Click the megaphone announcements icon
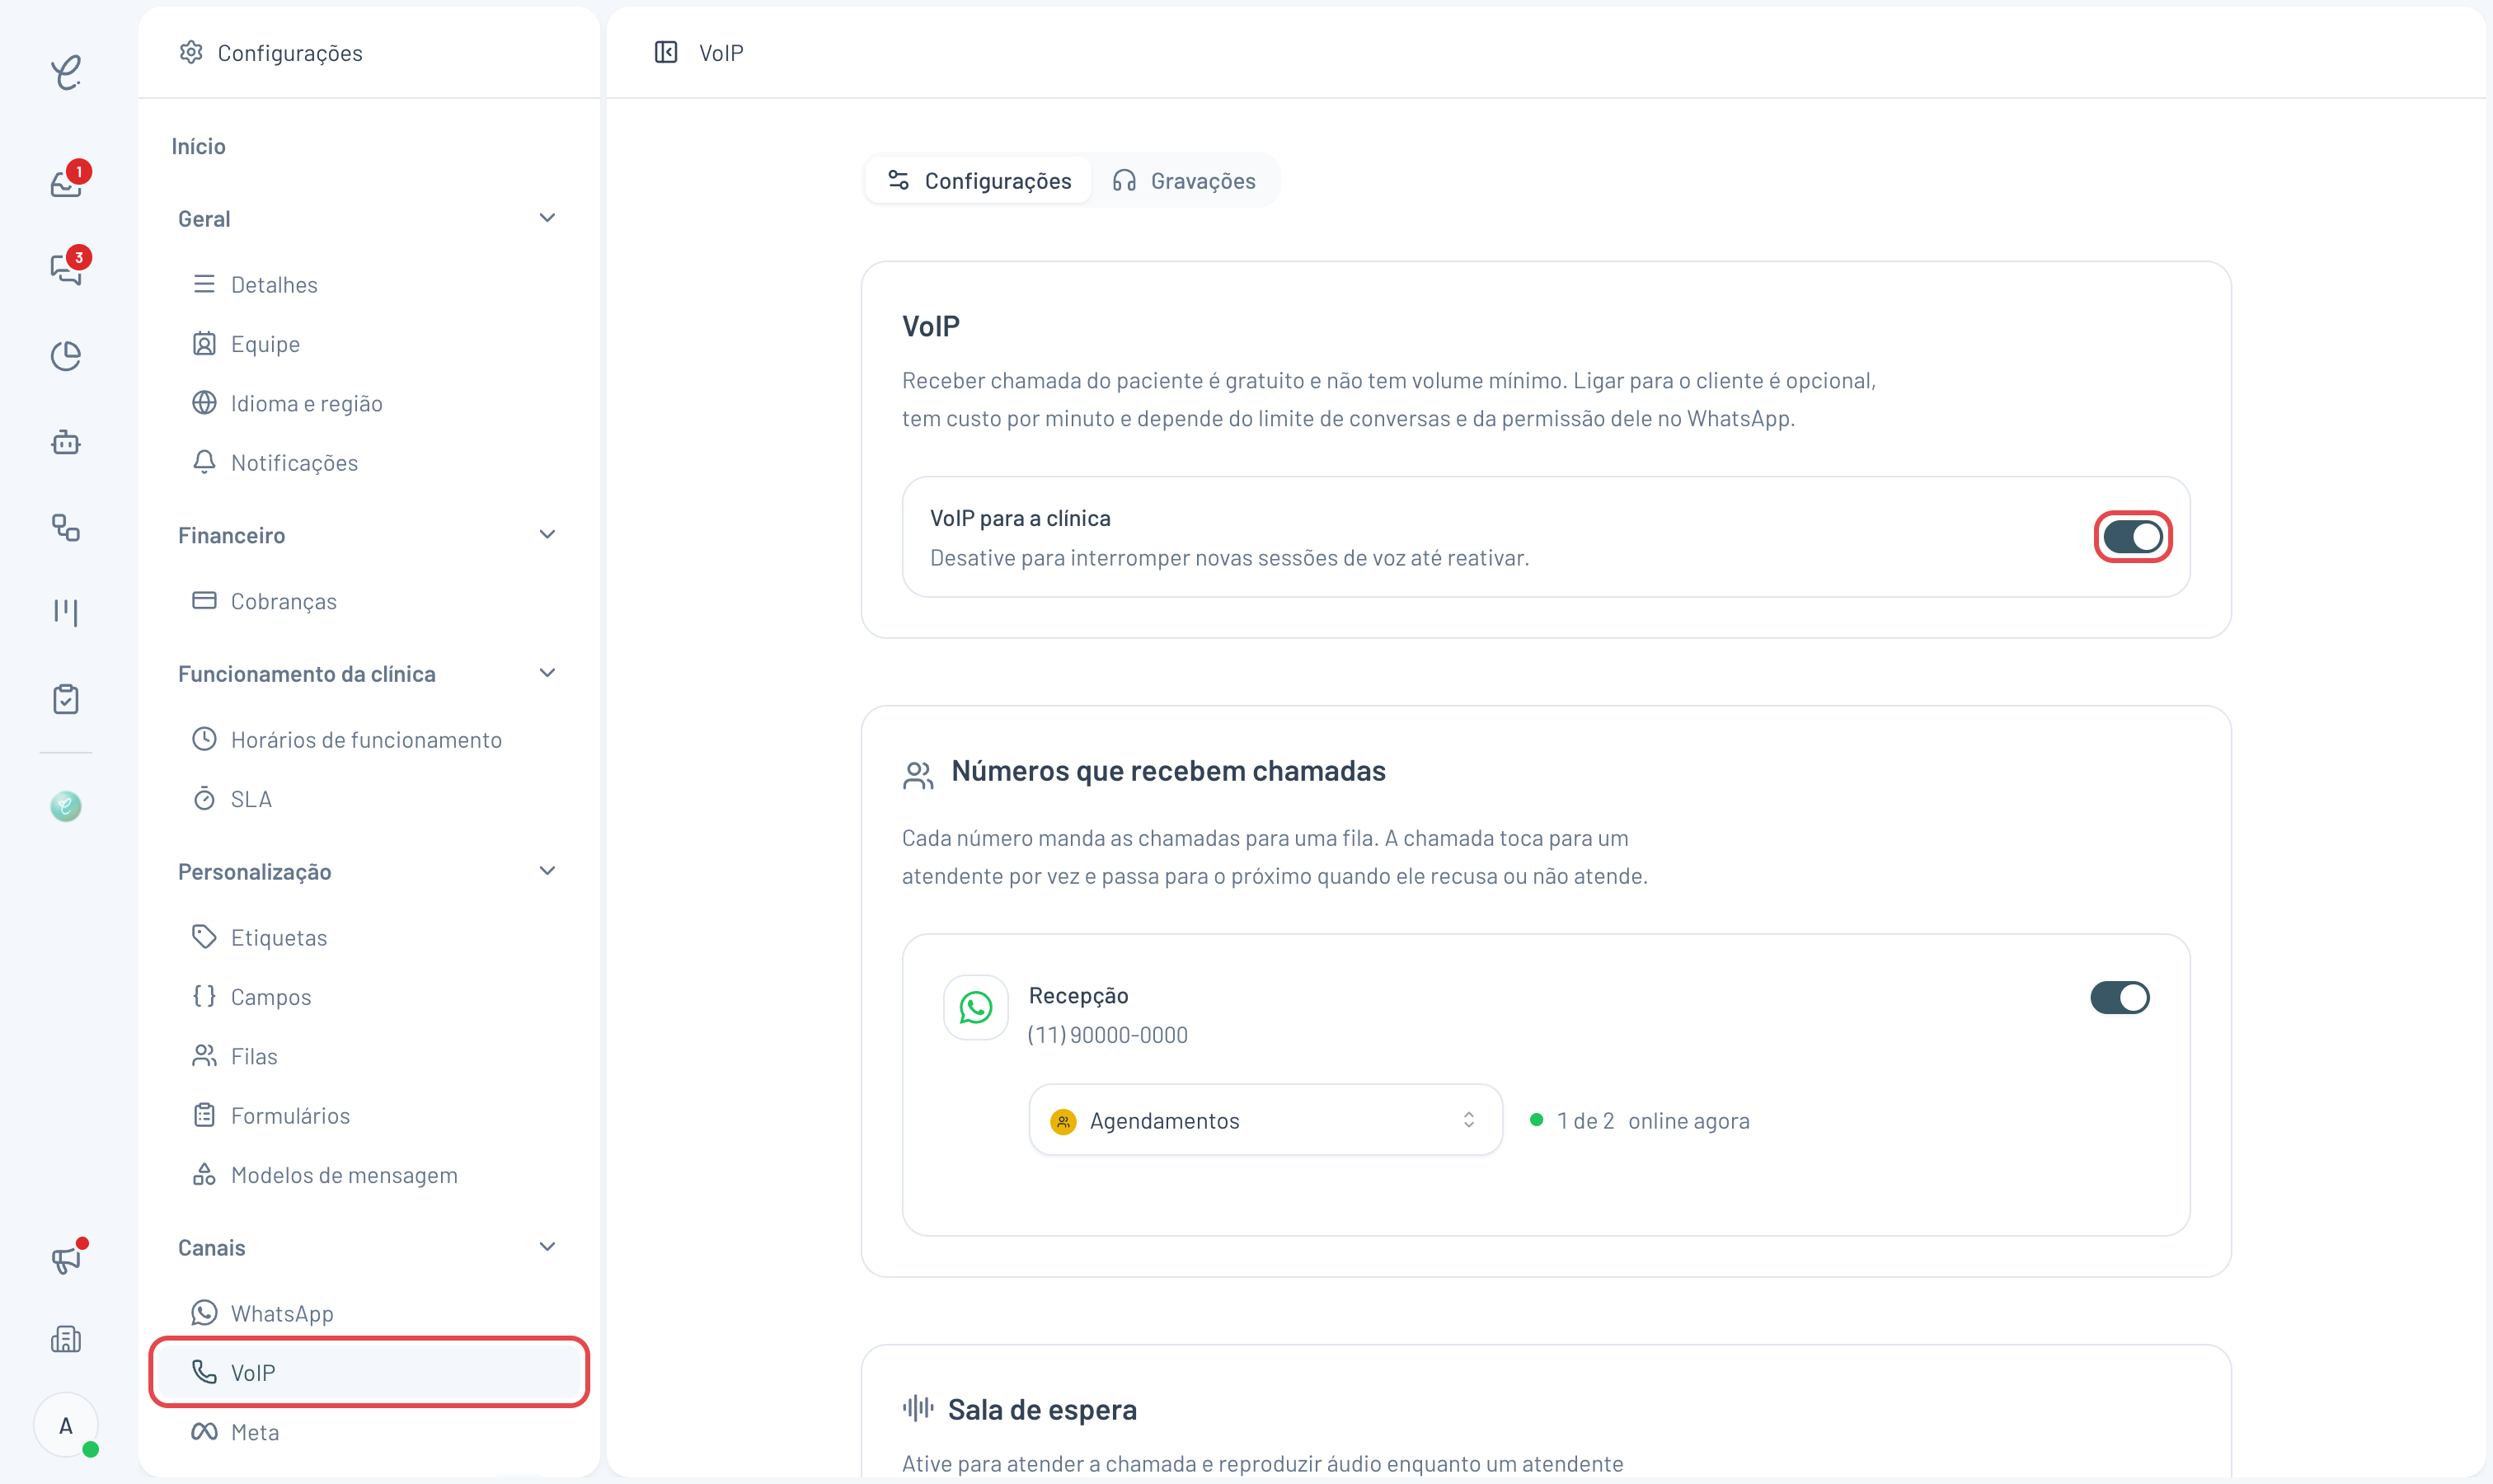The height and width of the screenshot is (1484, 2493). tap(66, 1257)
